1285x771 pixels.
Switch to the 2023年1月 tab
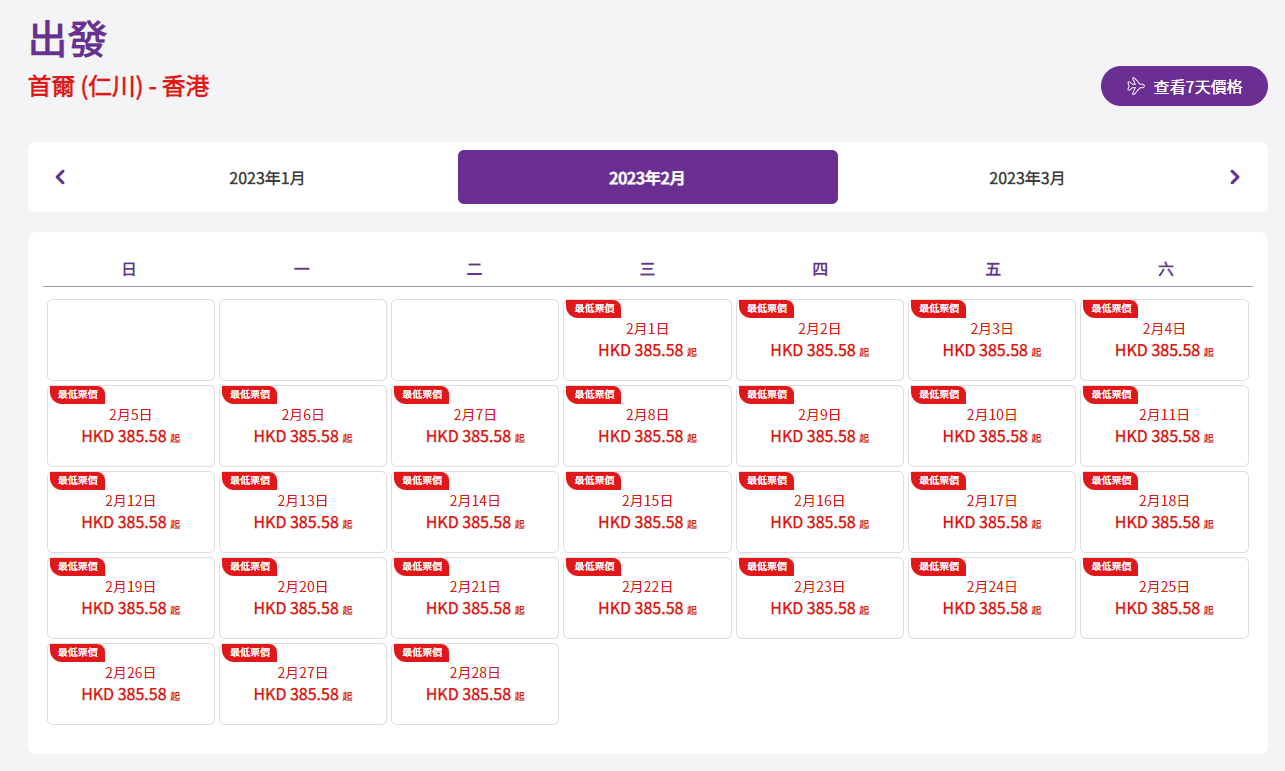pos(267,178)
